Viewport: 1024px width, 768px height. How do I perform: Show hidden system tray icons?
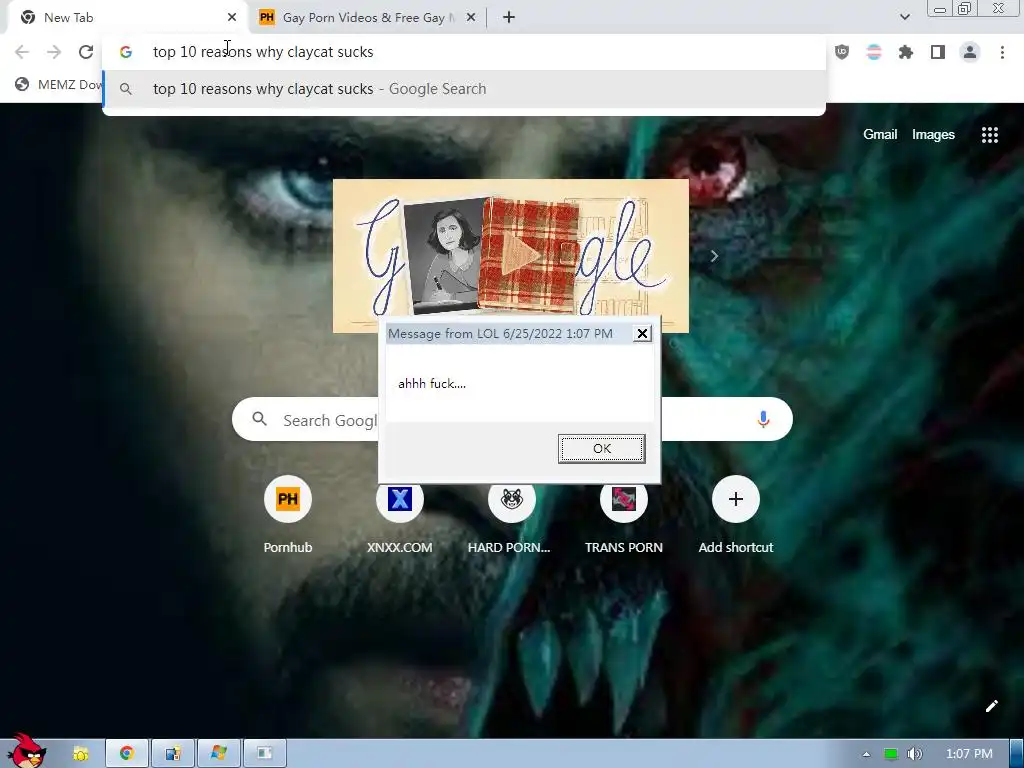pyautogui.click(x=866, y=754)
